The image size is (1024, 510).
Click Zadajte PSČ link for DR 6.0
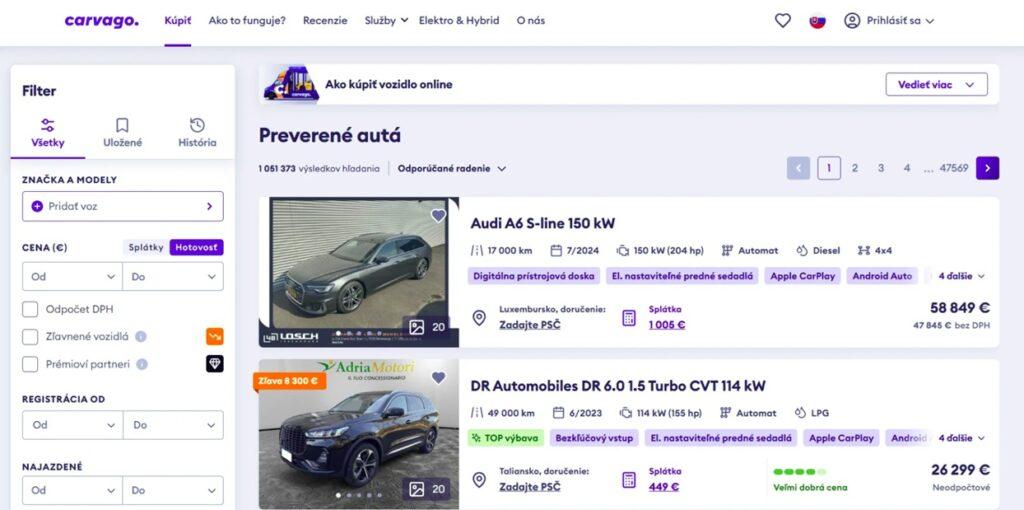coord(530,486)
